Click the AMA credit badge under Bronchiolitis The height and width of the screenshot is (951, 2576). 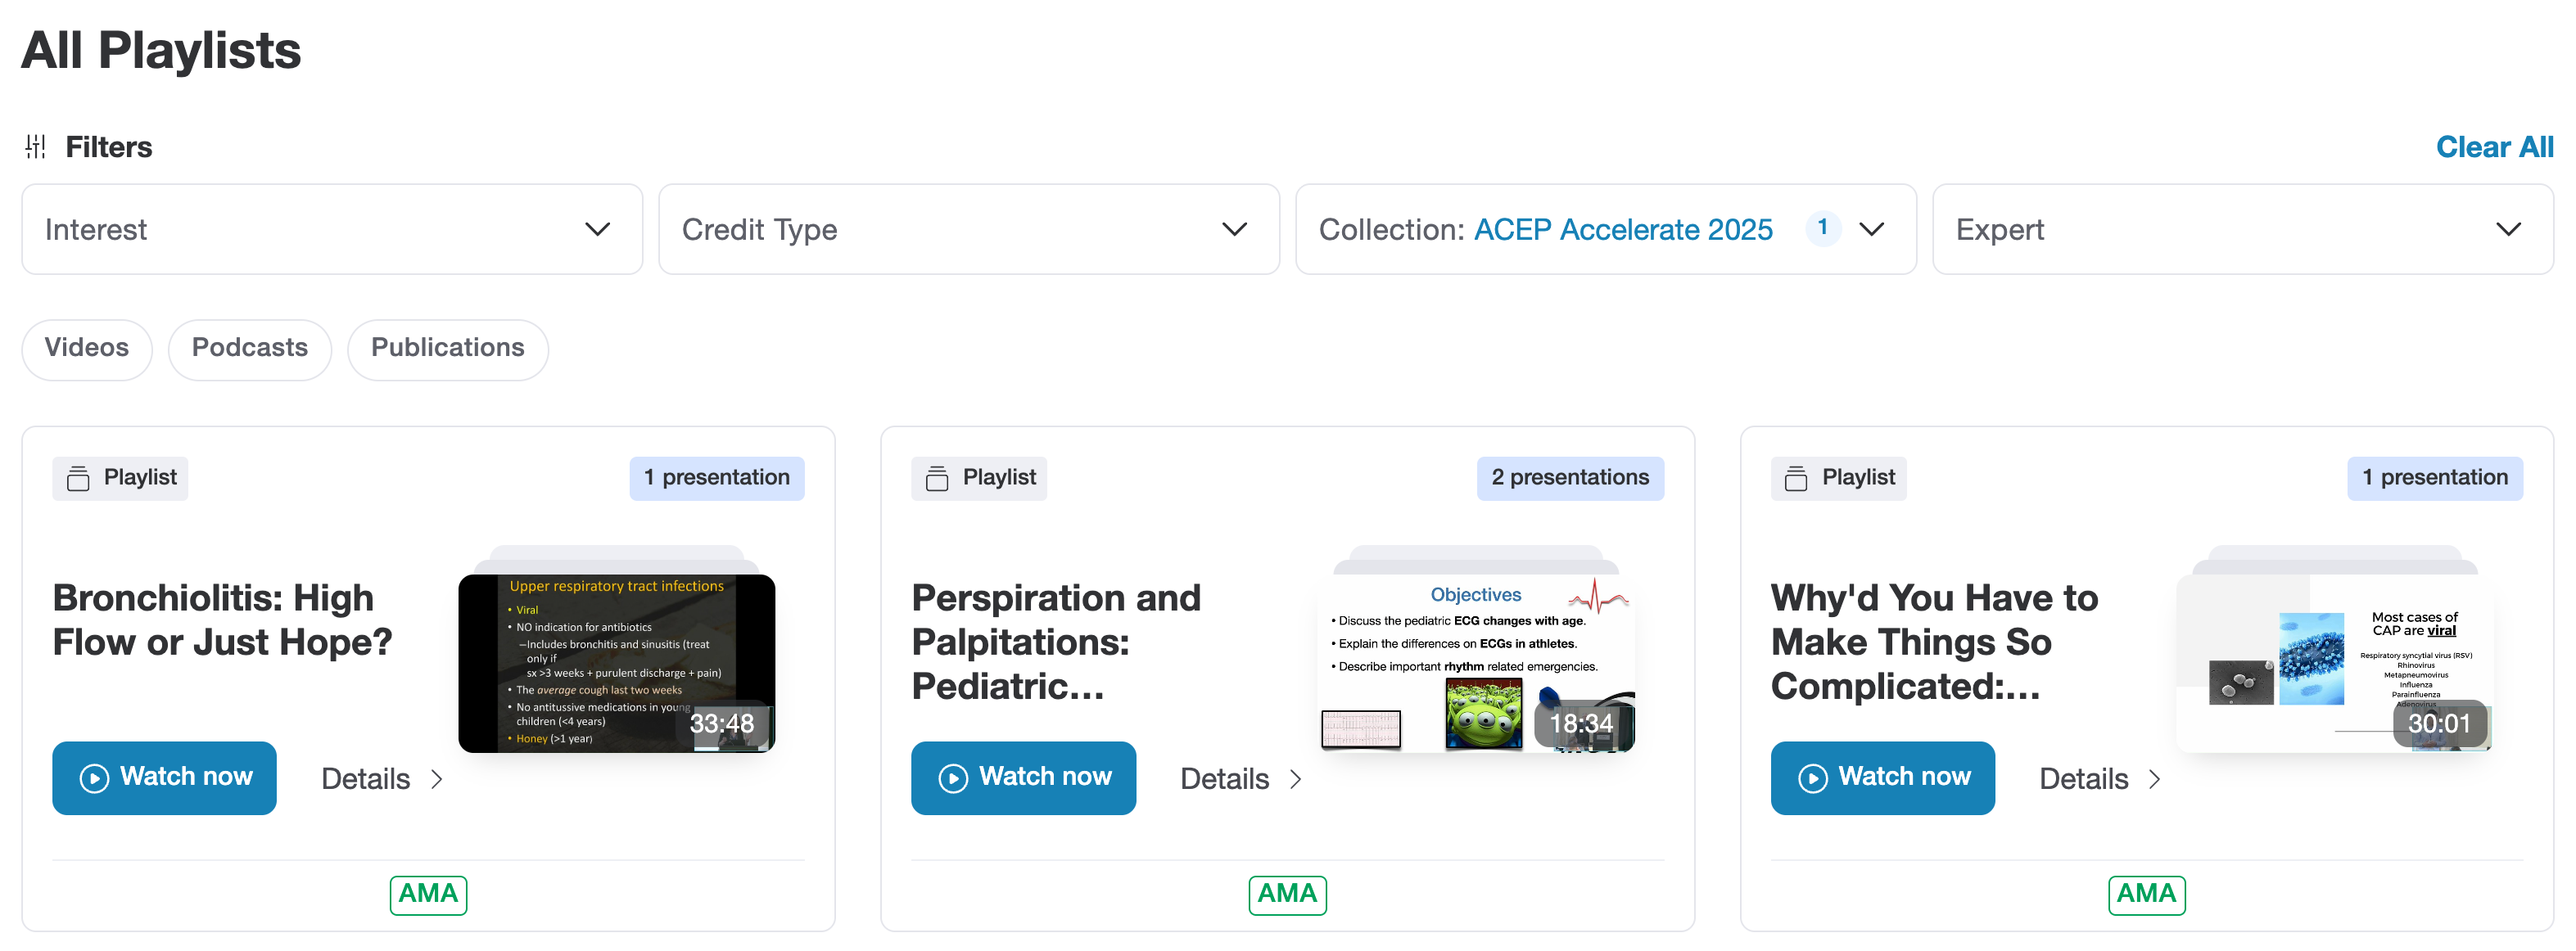[x=428, y=894]
